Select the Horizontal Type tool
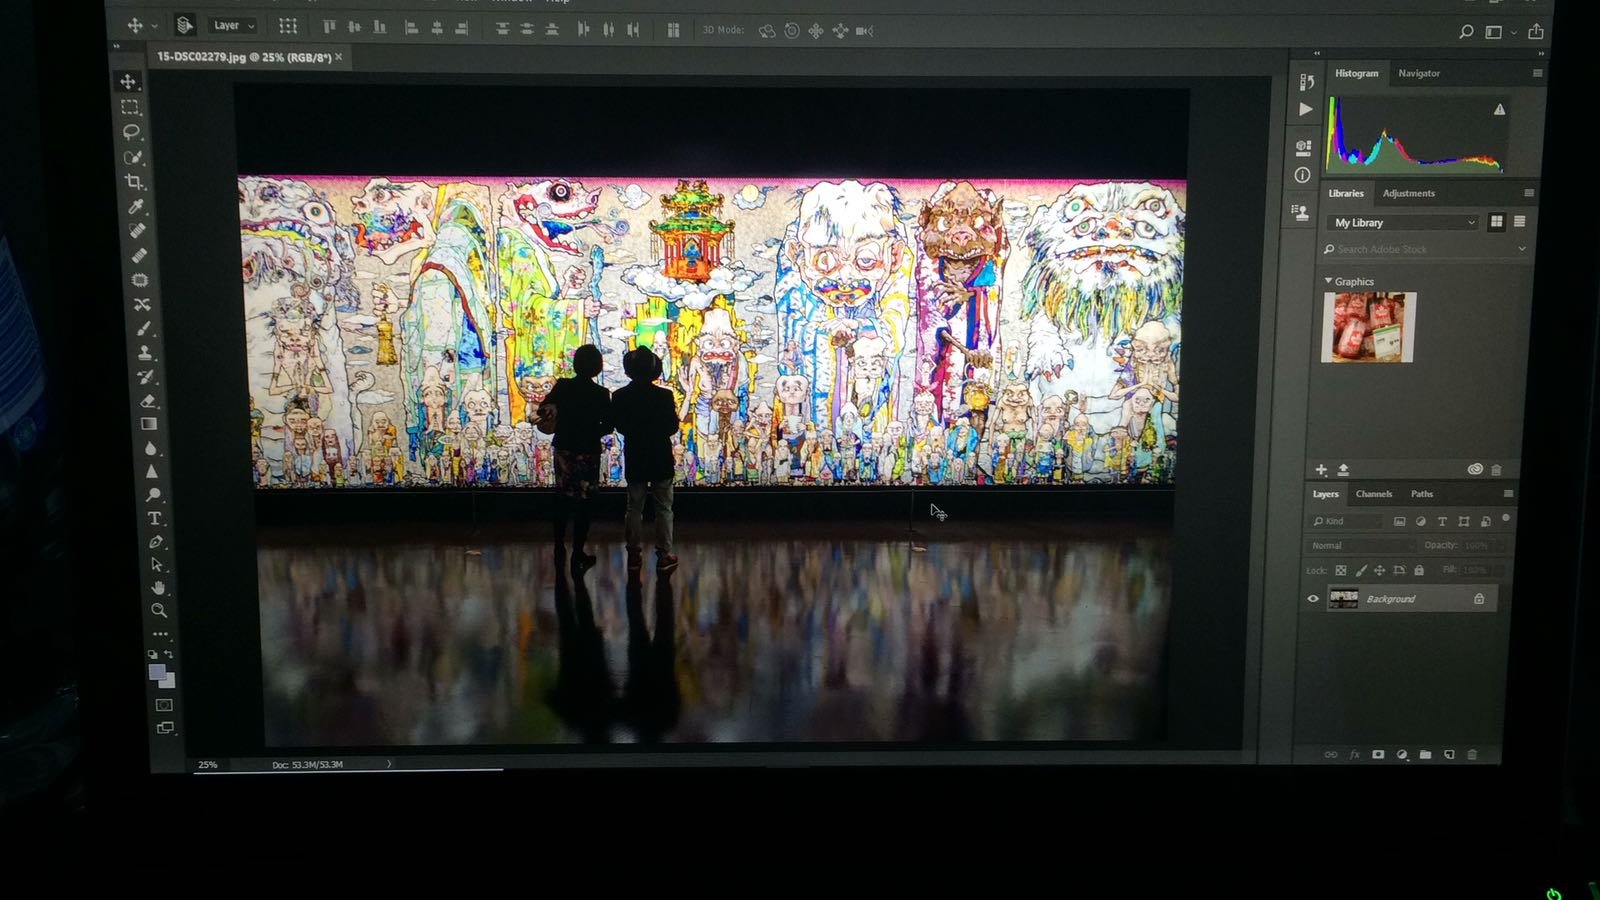The width and height of the screenshot is (1600, 900). coord(154,518)
